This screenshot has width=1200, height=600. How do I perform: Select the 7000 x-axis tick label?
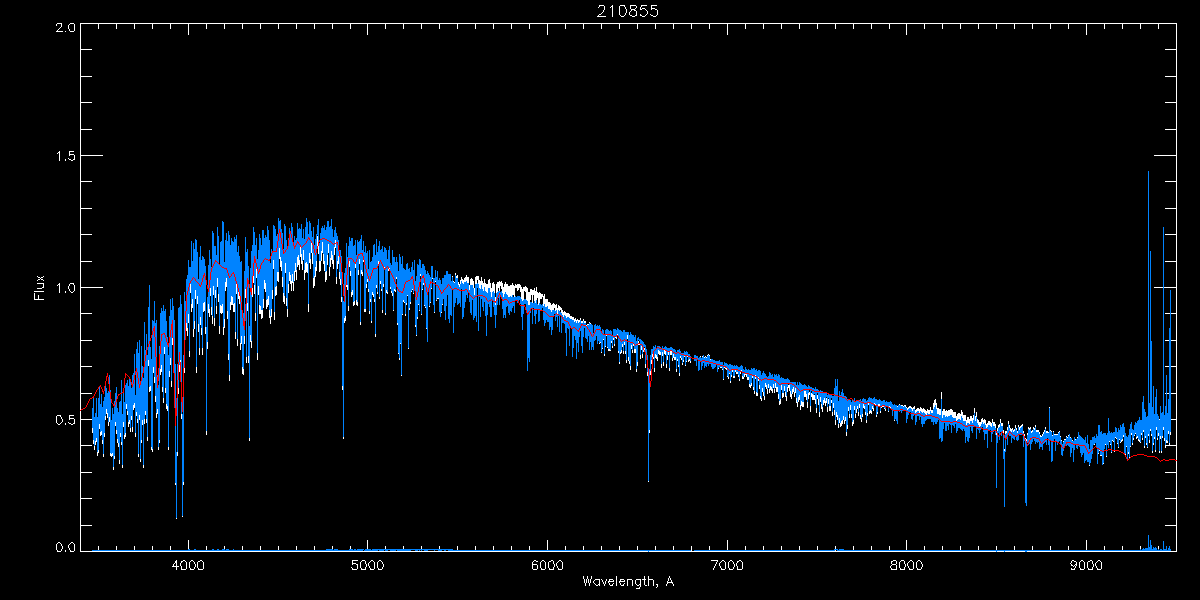(727, 564)
